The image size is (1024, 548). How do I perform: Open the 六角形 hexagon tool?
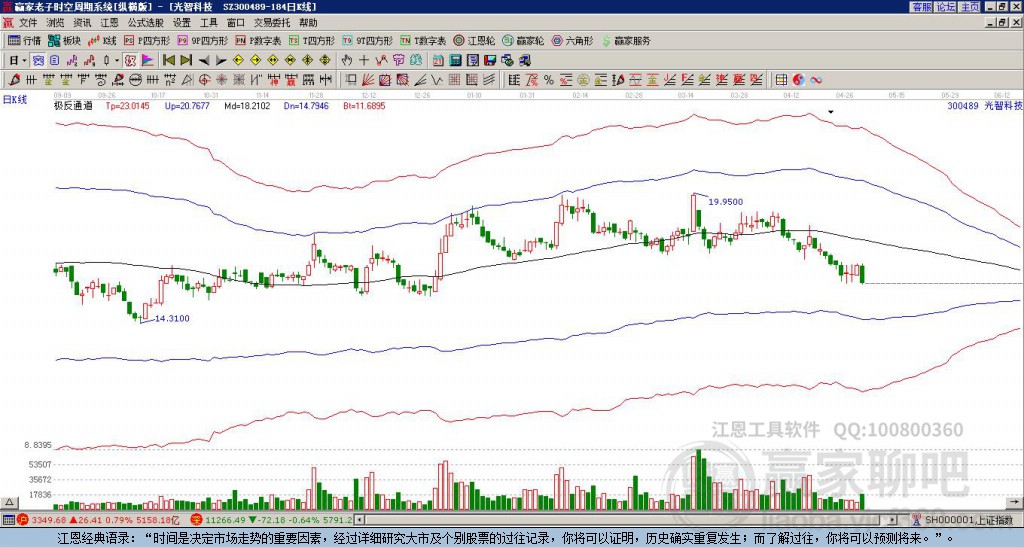pyautogui.click(x=573, y=40)
